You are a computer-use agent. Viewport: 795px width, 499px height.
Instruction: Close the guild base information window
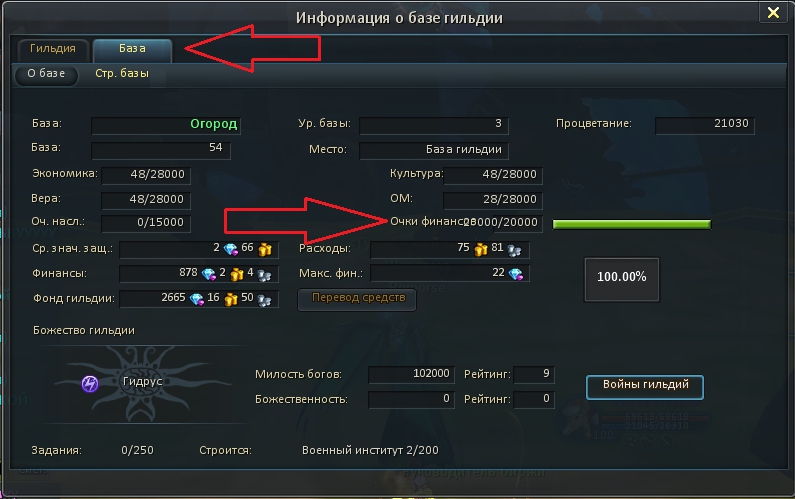pyautogui.click(x=773, y=12)
